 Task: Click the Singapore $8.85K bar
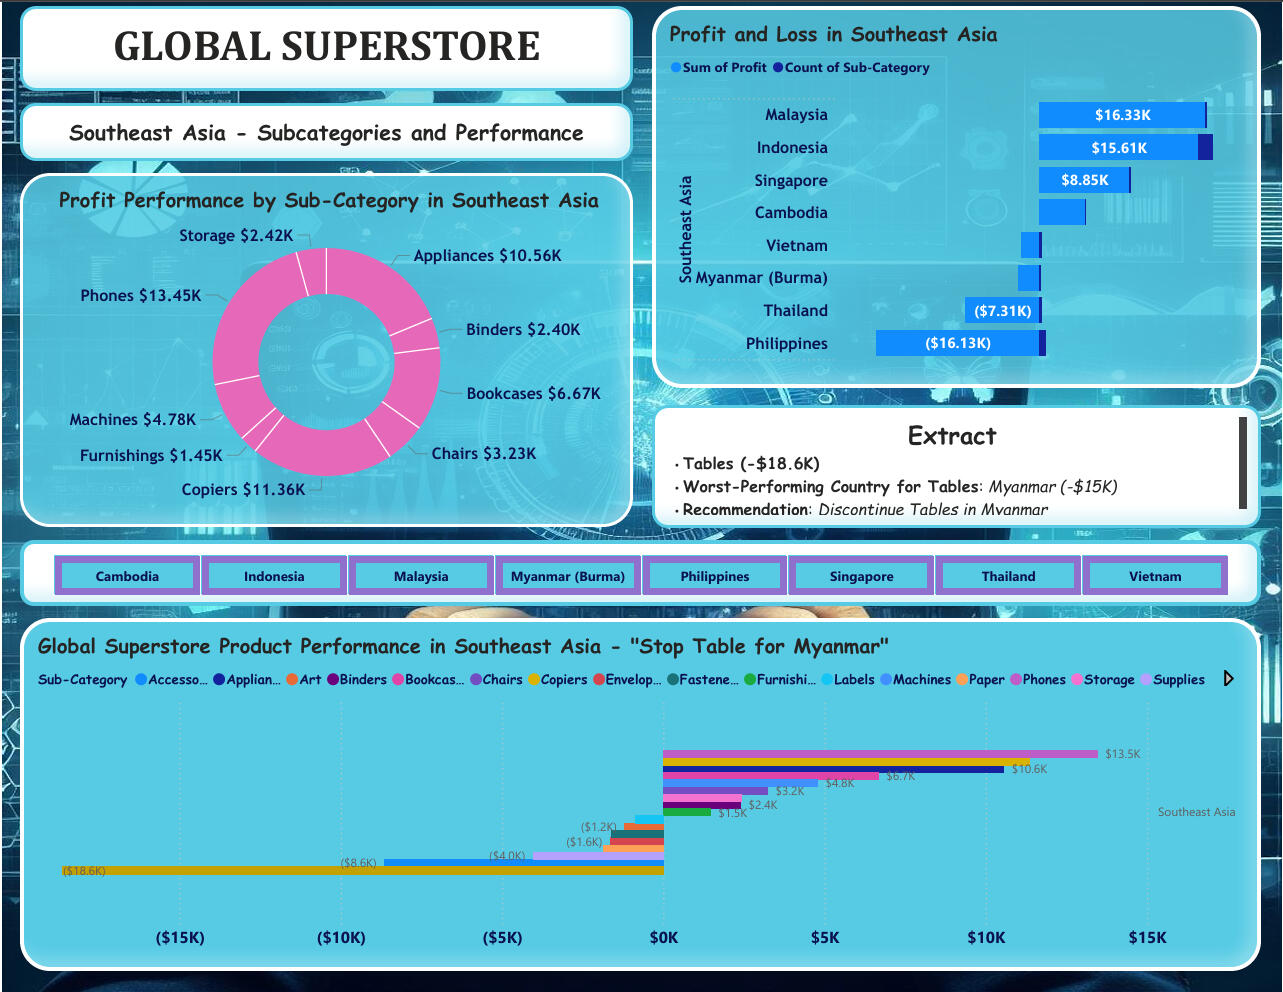tap(1084, 180)
